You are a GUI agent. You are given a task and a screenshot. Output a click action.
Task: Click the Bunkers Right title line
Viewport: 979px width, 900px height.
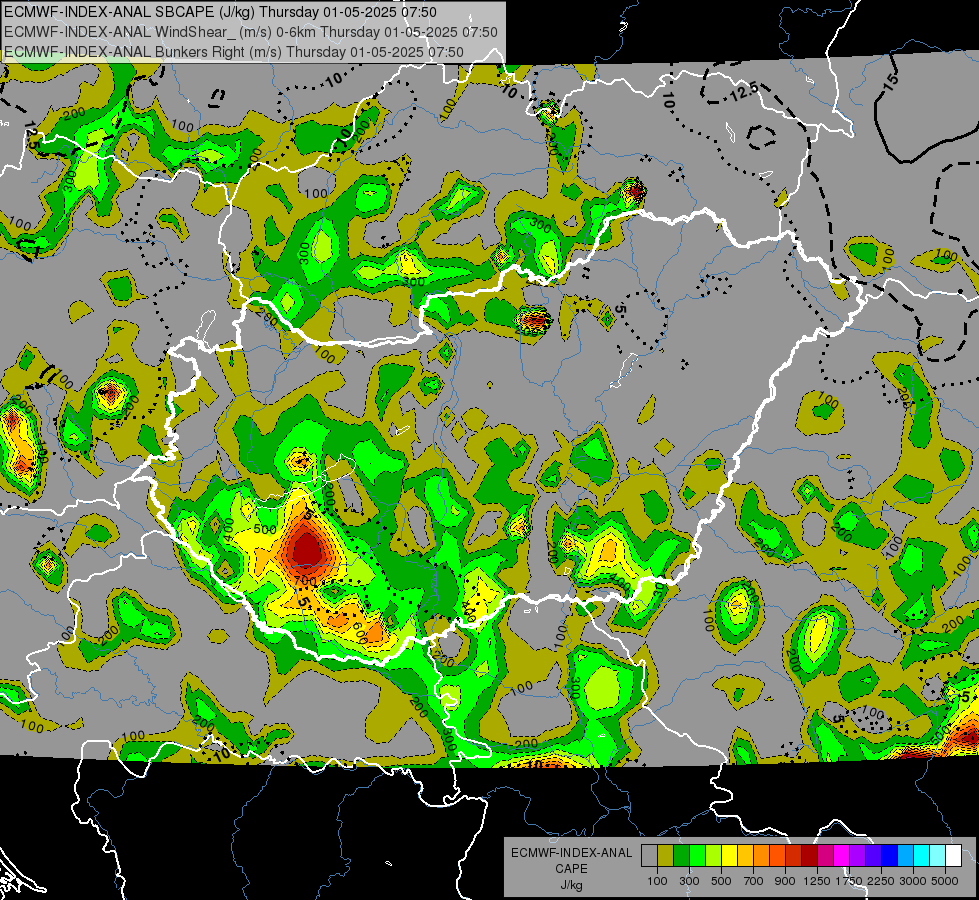tap(234, 52)
